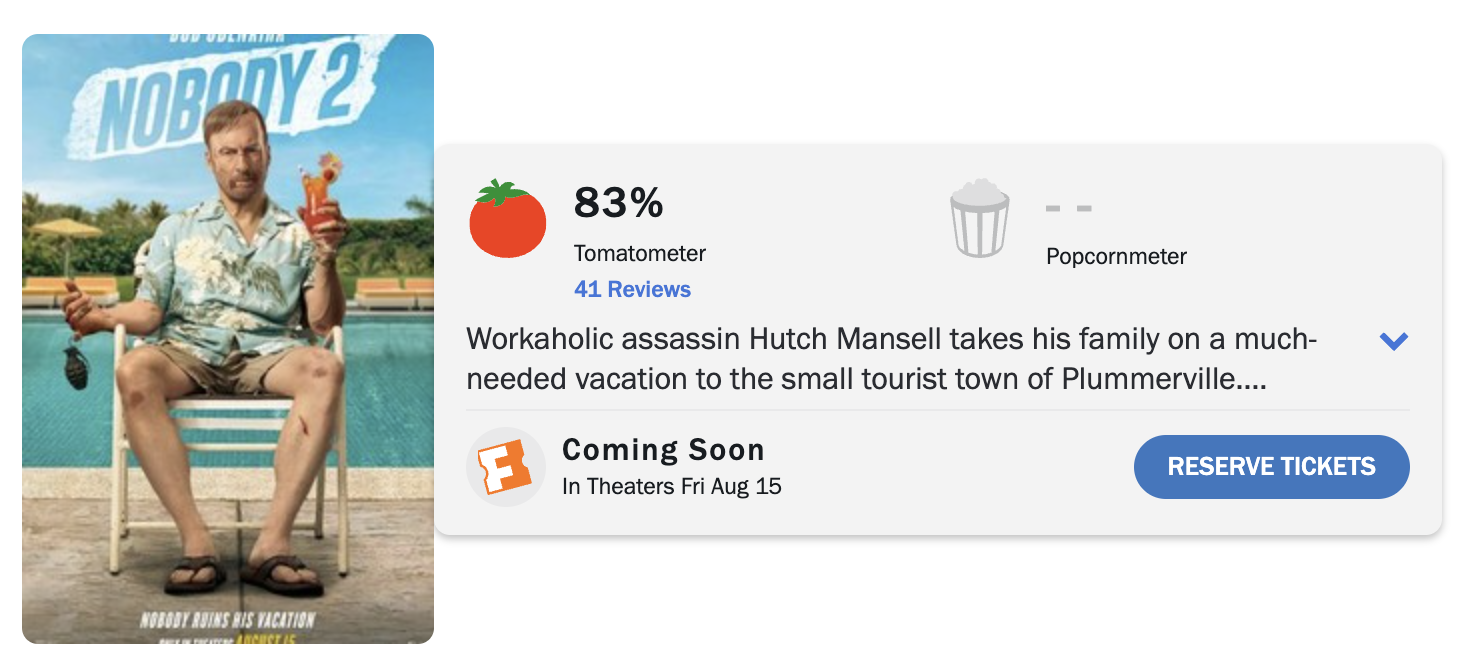Expand the synopsis with the blue chevron

pyautogui.click(x=1393, y=341)
